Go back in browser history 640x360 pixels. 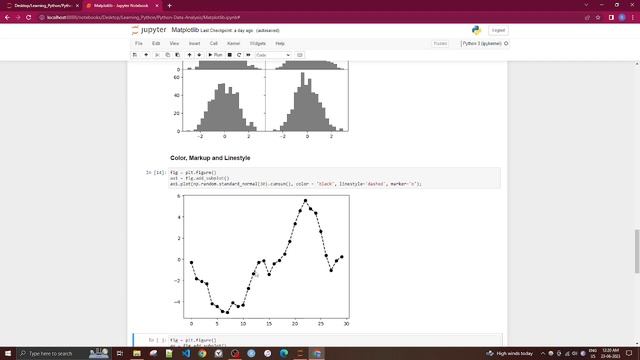(x=7, y=18)
